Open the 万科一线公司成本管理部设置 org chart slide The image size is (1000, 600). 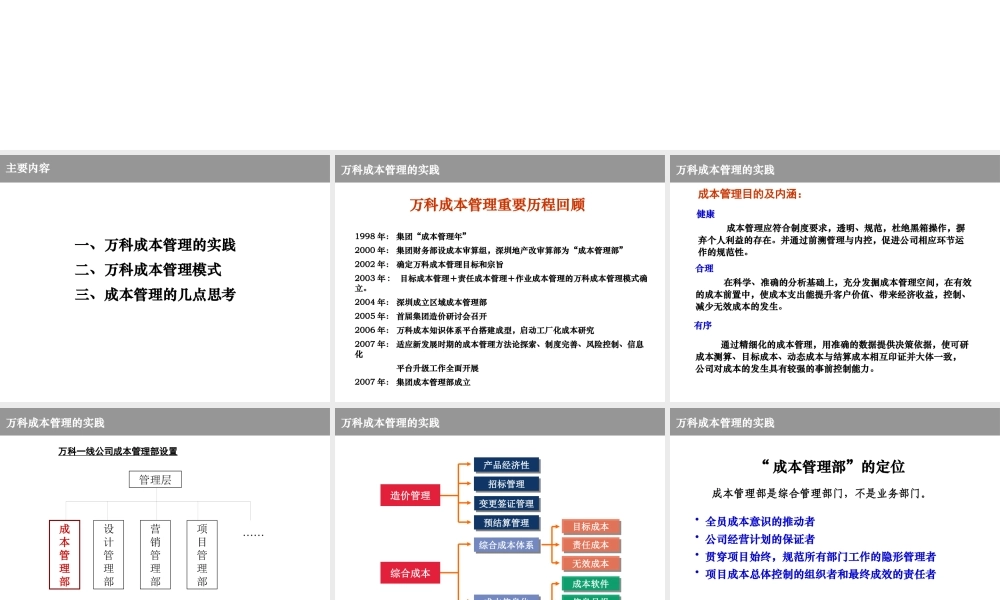(165, 504)
